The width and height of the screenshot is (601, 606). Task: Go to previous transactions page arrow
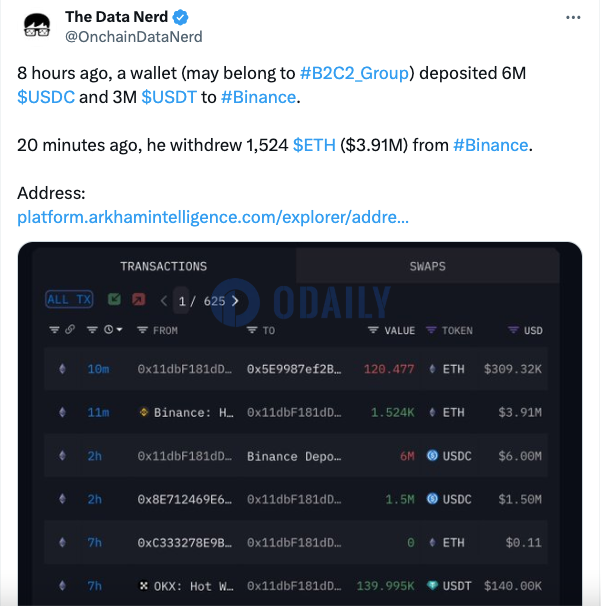(x=164, y=300)
